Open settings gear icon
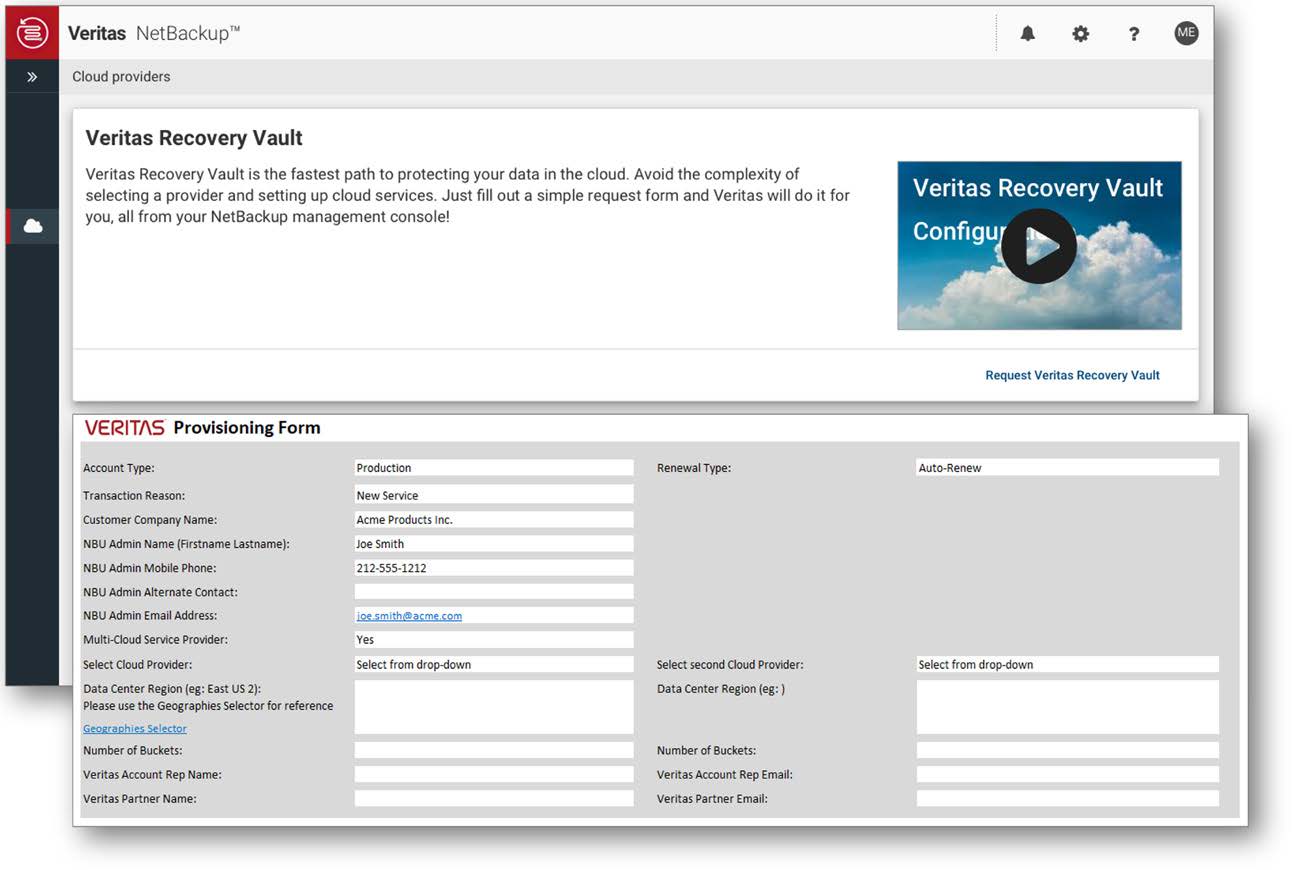This screenshot has width=1292, height=870. point(1080,34)
